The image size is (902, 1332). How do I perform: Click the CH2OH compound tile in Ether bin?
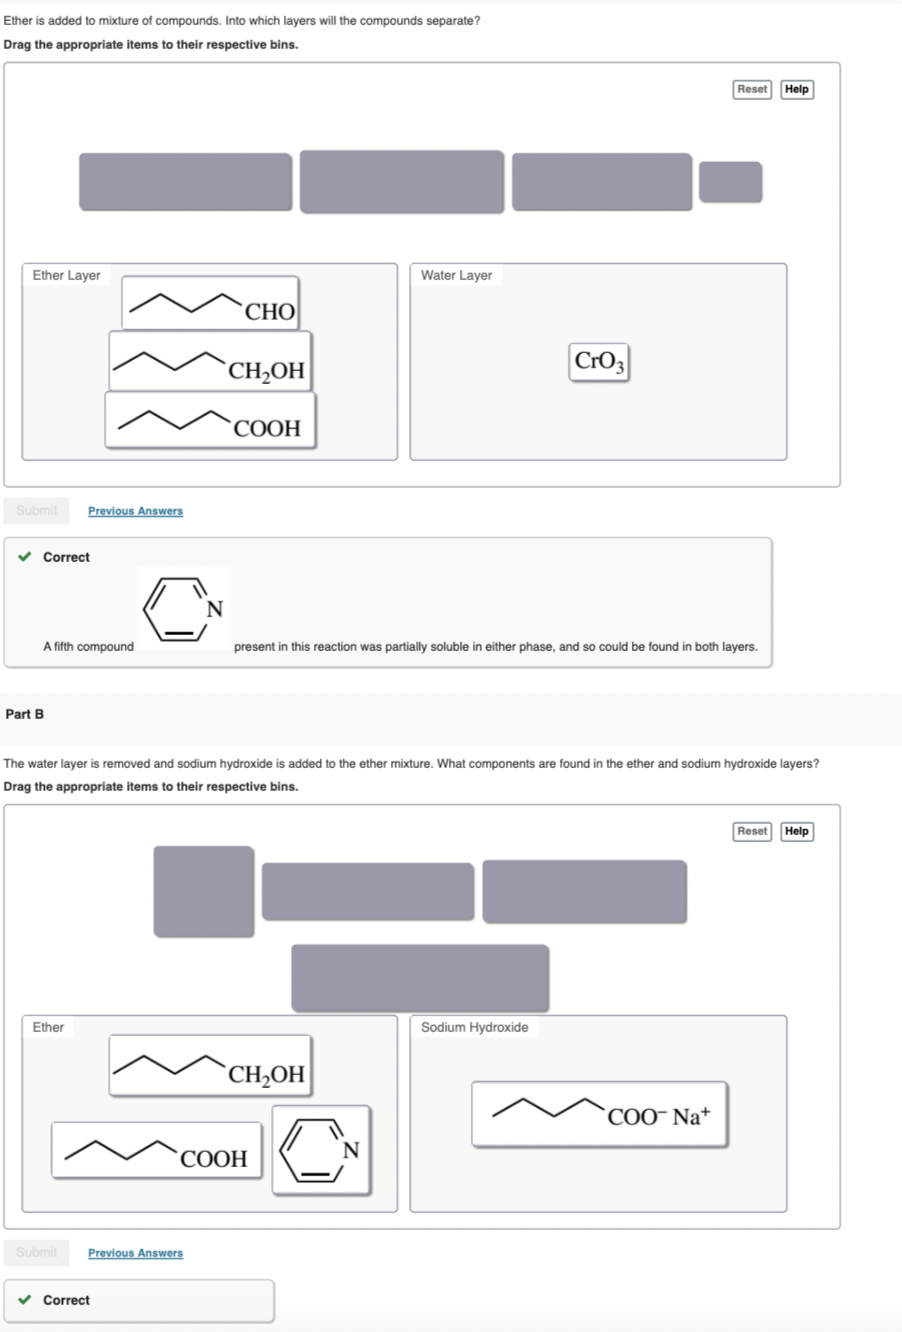pos(209,1066)
